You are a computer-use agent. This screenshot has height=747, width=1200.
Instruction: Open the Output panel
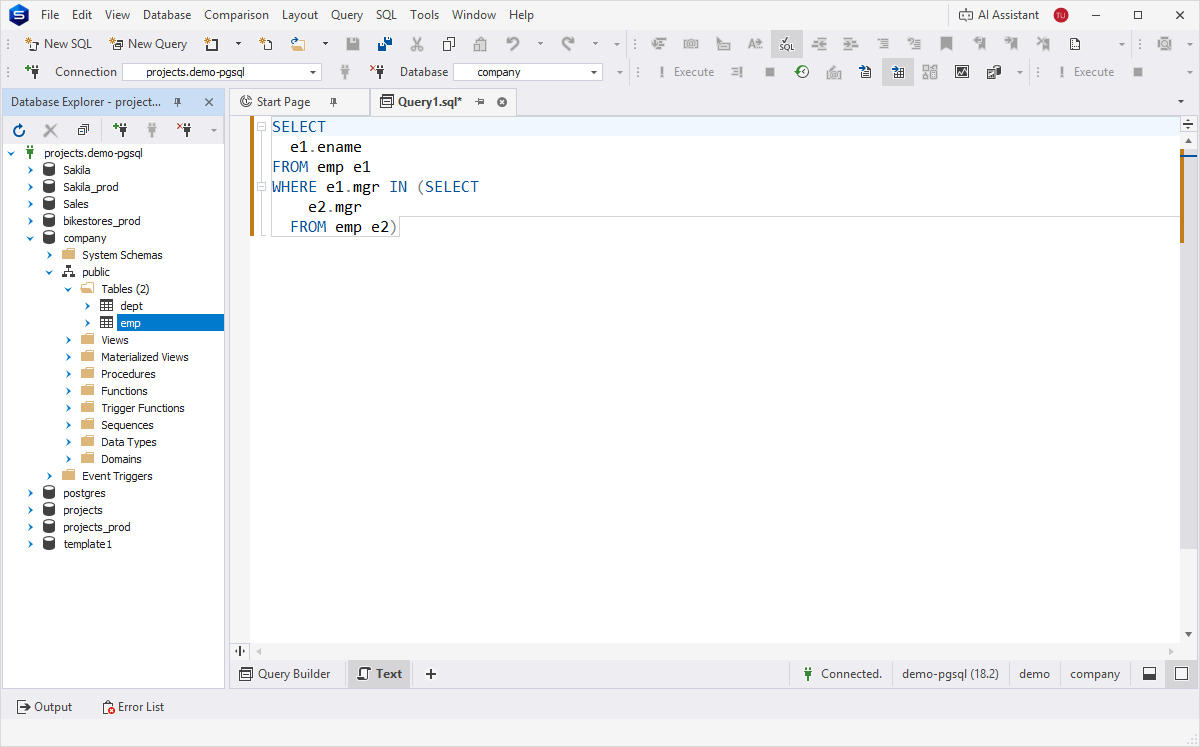coord(45,707)
